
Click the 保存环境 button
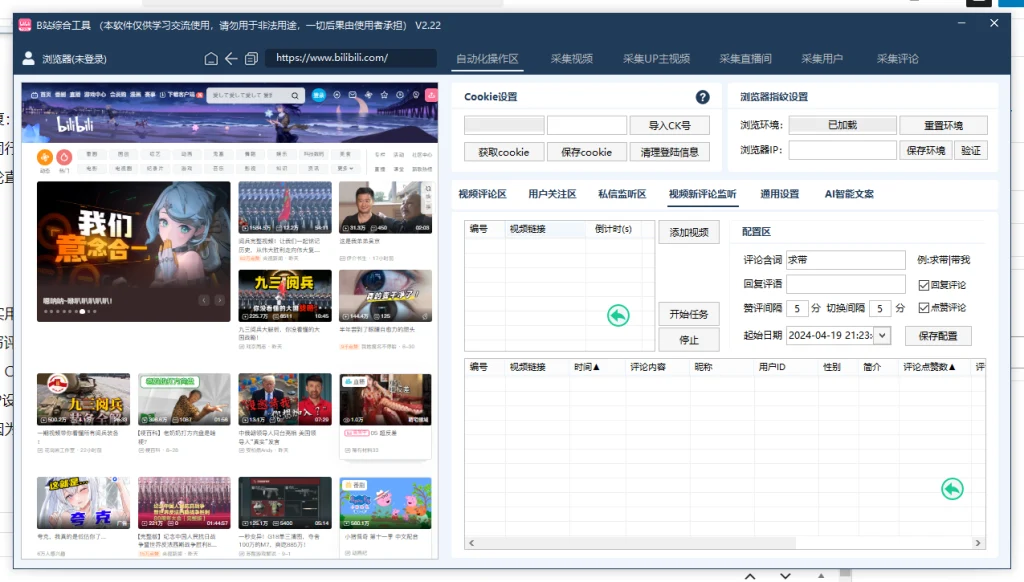925,150
